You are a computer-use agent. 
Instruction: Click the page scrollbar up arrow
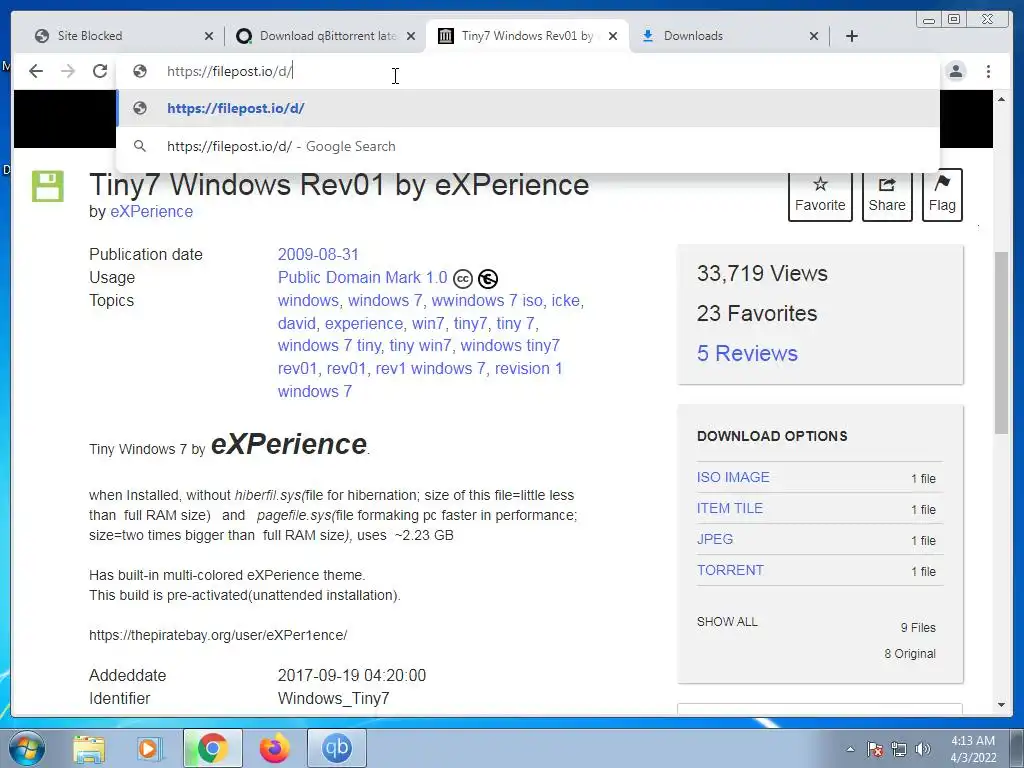click(1001, 99)
